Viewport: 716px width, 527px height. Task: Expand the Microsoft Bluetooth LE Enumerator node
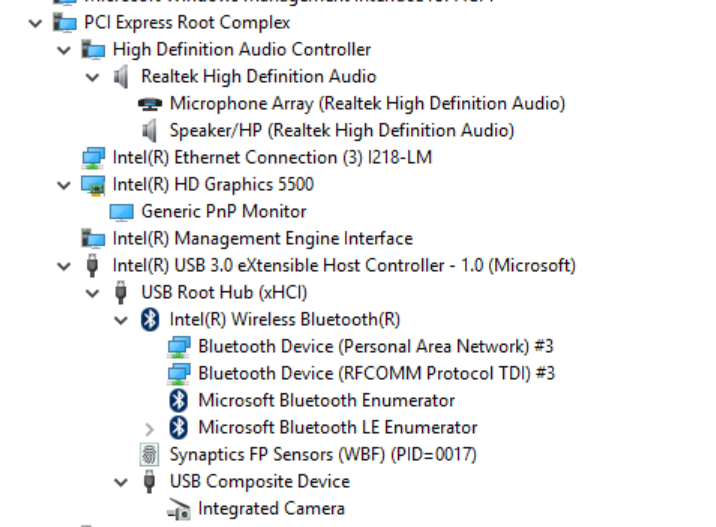click(150, 428)
